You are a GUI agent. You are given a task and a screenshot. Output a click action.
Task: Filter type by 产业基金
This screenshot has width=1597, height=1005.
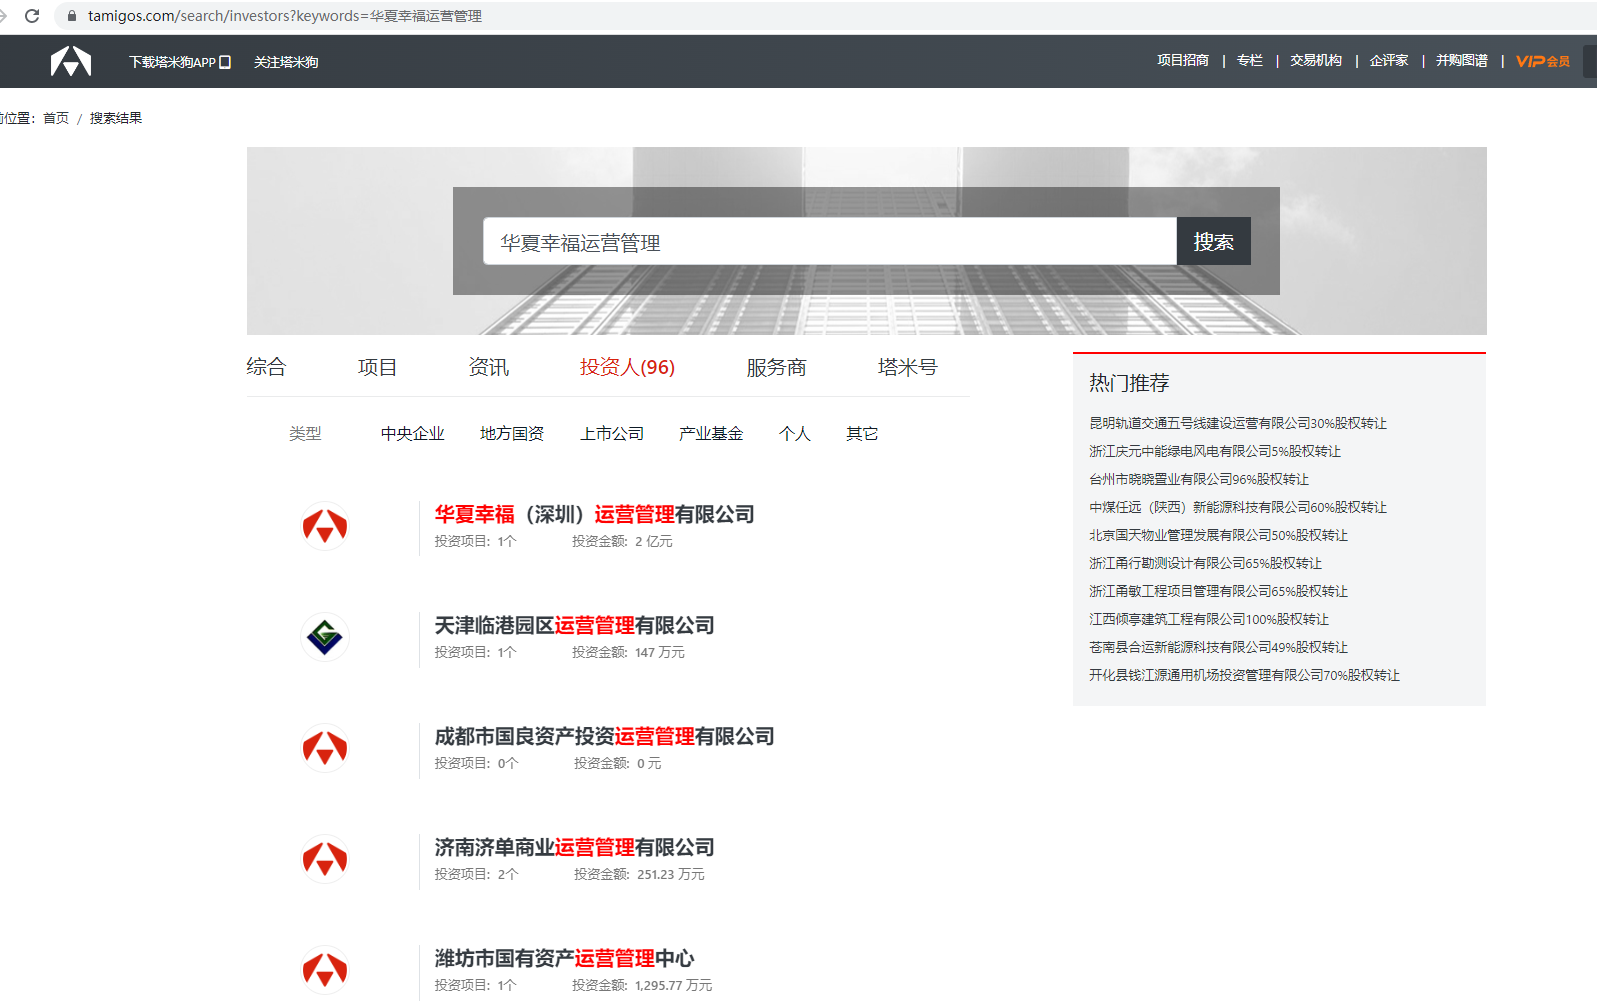pos(711,433)
